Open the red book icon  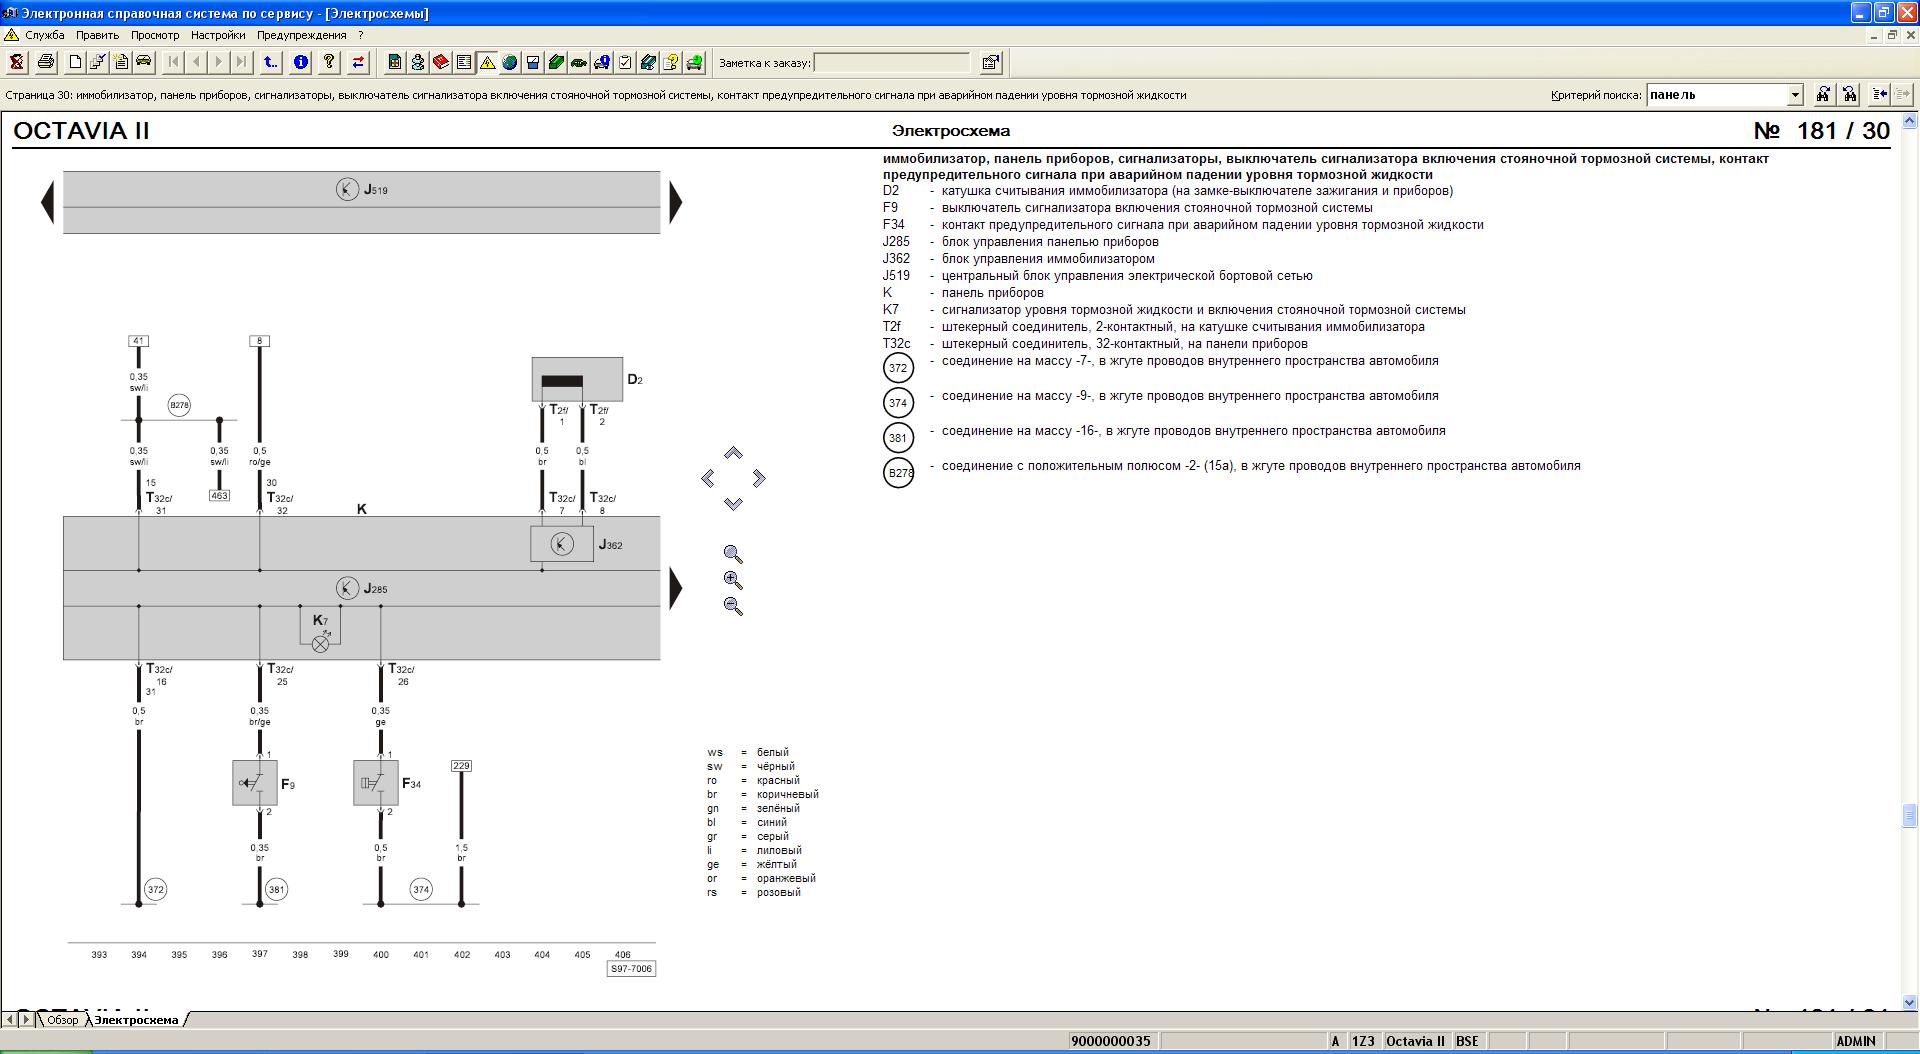tap(441, 62)
